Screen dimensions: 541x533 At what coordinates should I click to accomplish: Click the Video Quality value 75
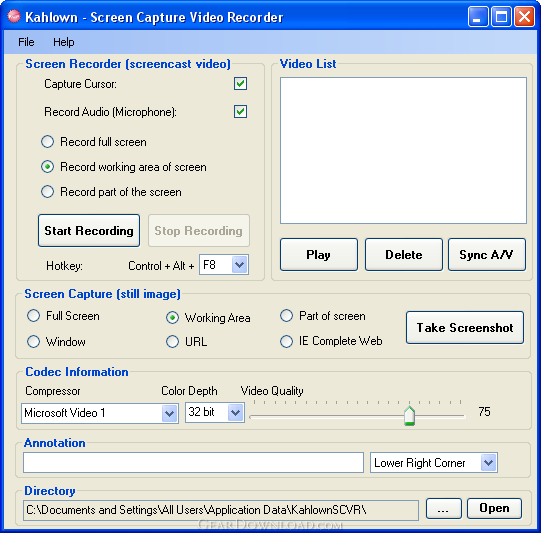[x=484, y=412]
